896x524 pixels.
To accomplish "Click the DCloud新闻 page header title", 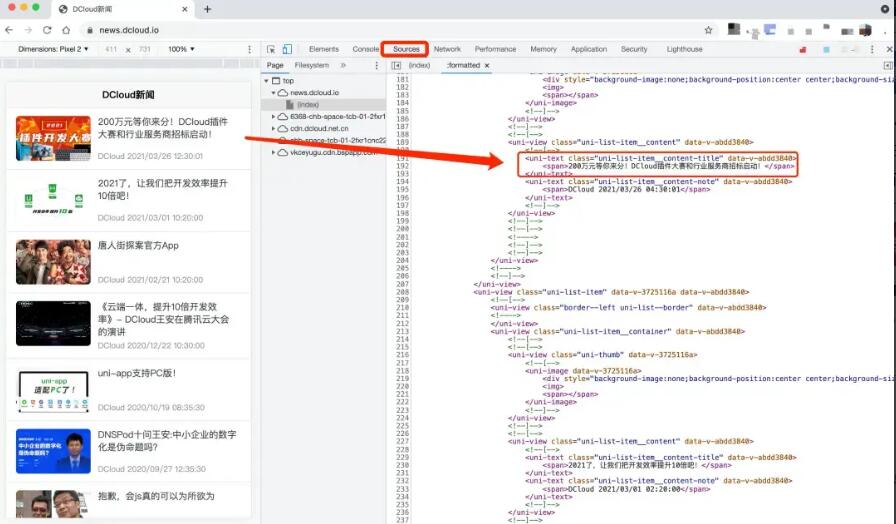I will click(128, 95).
